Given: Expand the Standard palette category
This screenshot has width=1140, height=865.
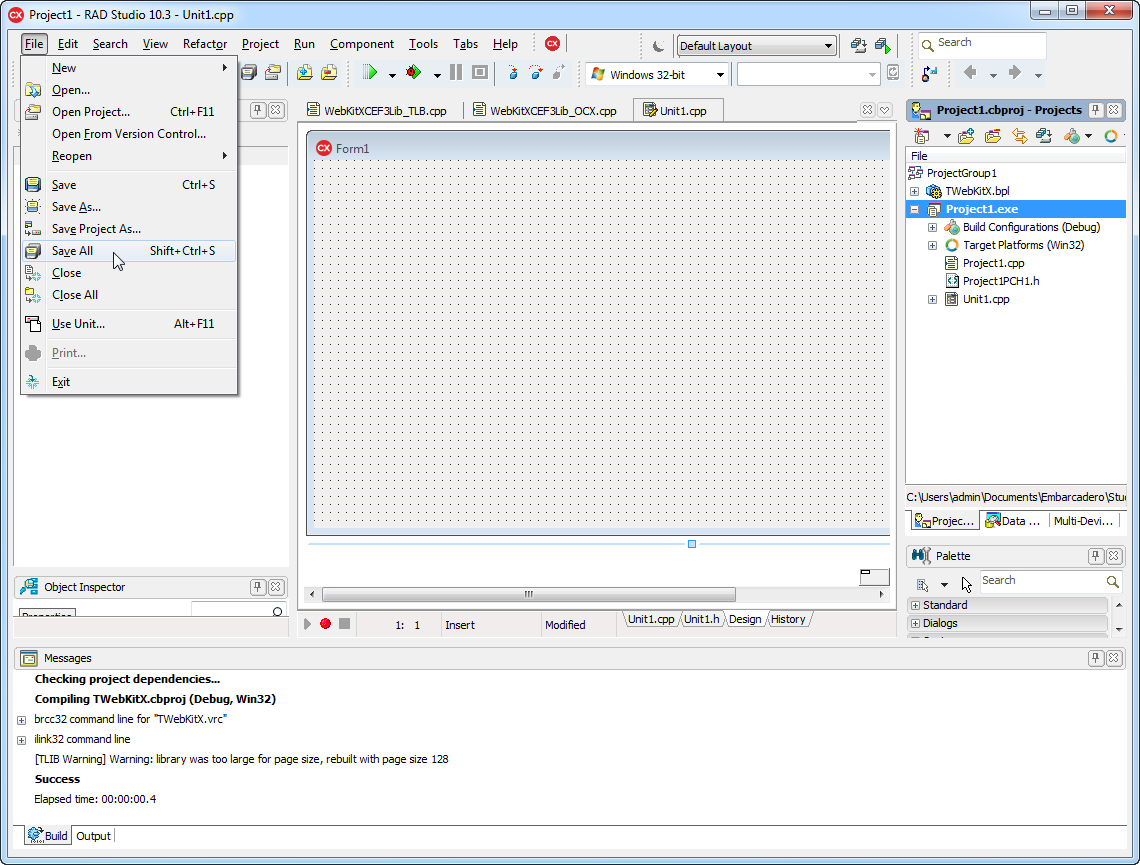Looking at the screenshot, I should (x=915, y=606).
